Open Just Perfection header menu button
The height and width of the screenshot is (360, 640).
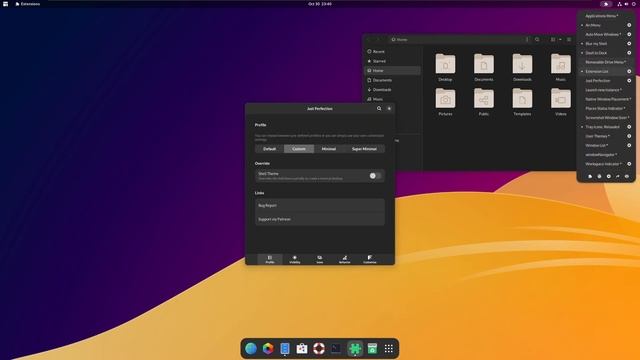point(389,109)
